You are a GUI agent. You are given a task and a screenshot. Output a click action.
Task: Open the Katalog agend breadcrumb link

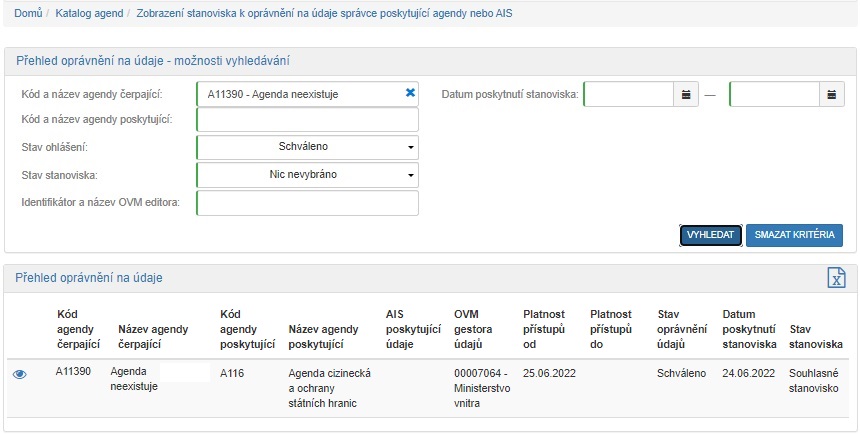(x=90, y=12)
